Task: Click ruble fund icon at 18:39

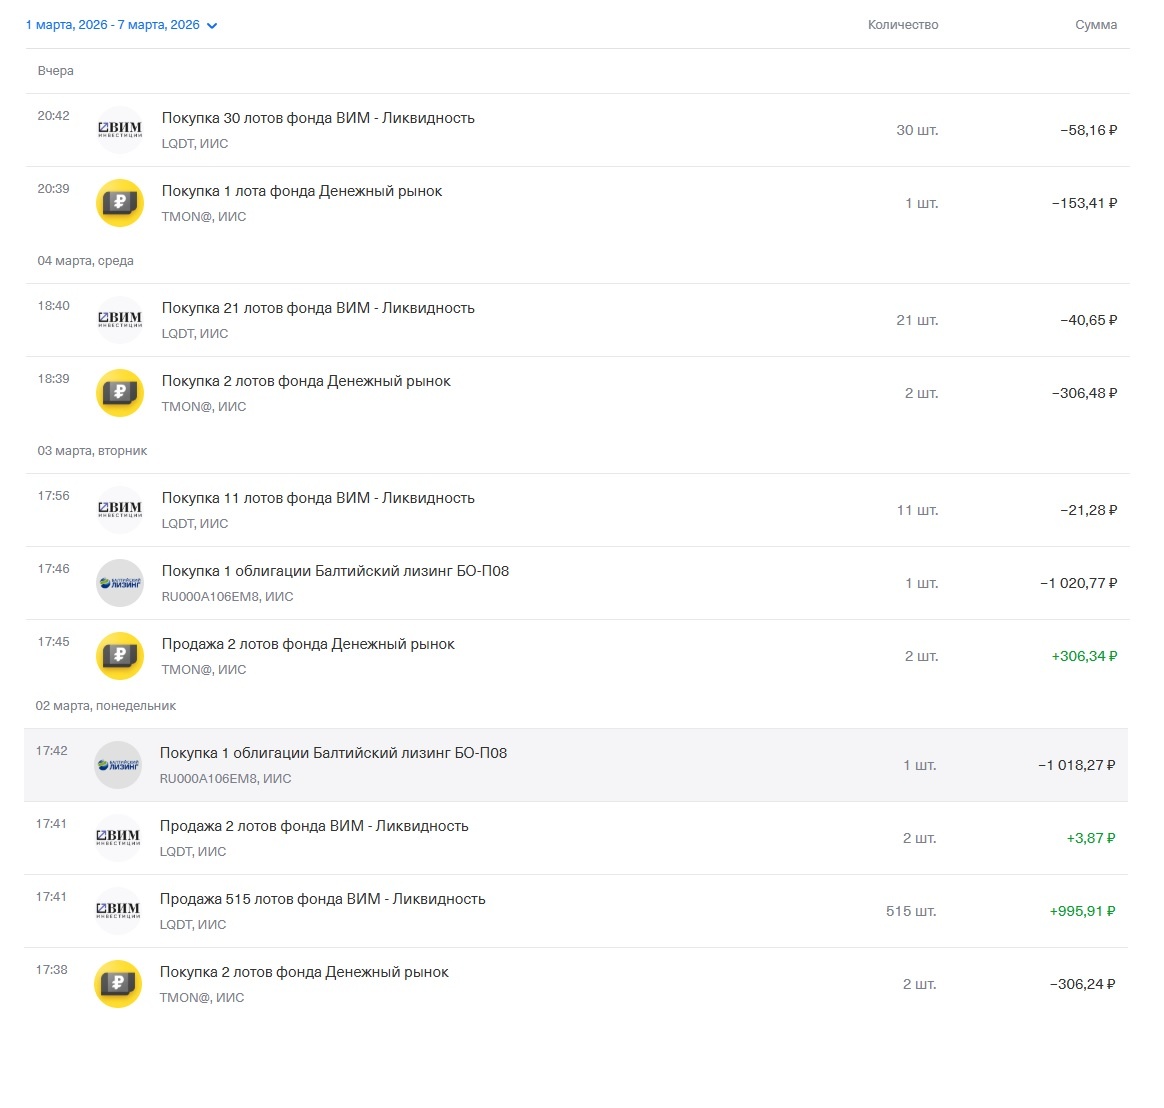Action: (120, 393)
